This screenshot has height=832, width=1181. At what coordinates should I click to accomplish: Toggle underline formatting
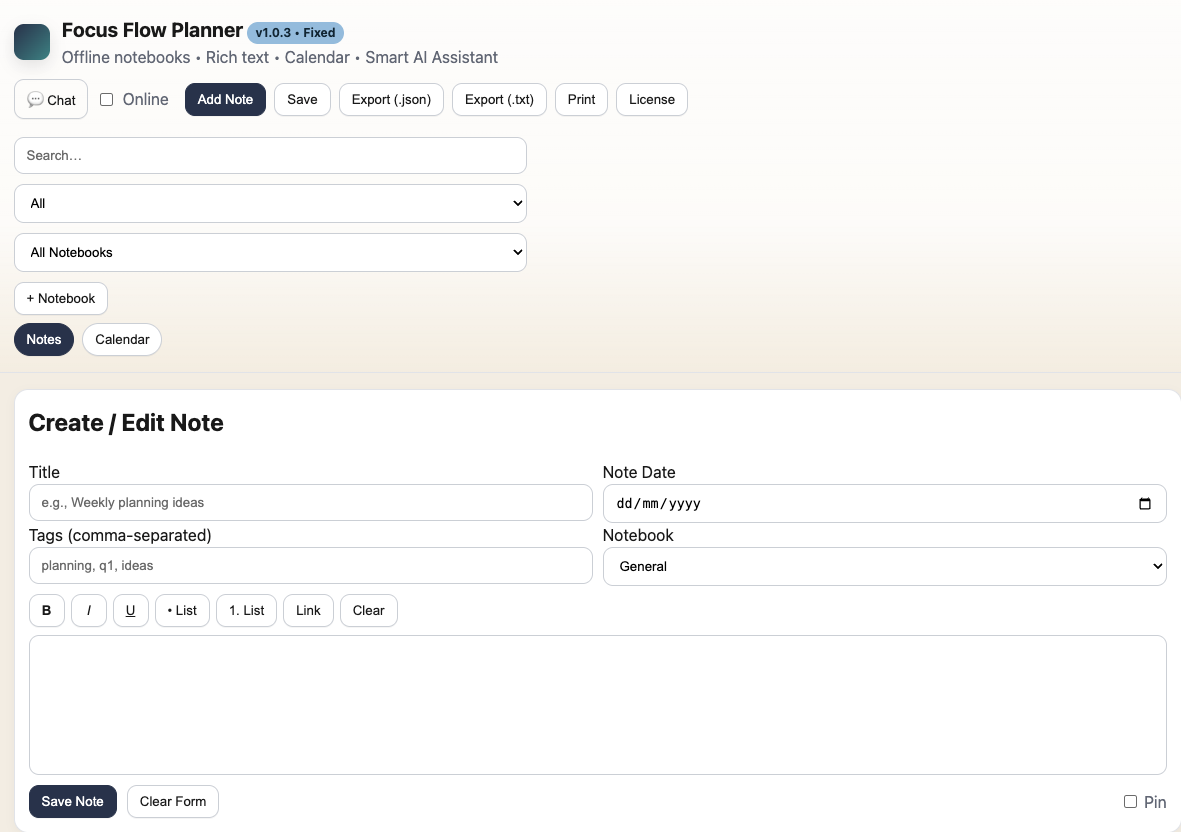coord(130,610)
